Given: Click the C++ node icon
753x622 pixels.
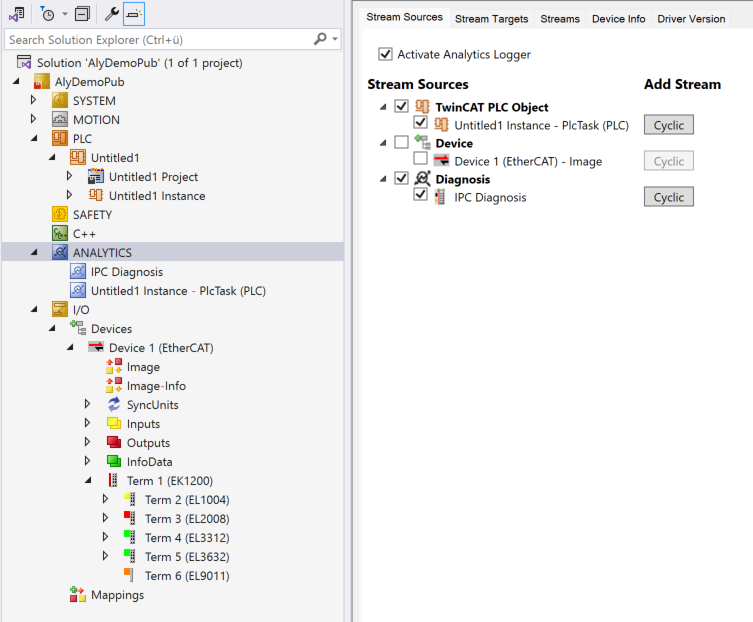Looking at the screenshot, I should 60,233.
